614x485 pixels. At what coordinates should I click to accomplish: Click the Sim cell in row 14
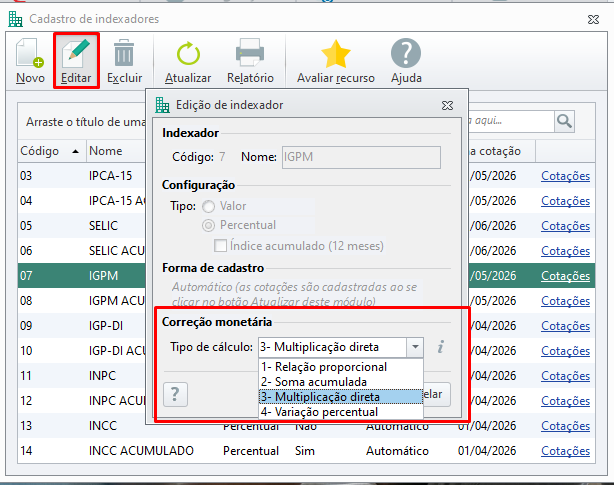pos(305,451)
